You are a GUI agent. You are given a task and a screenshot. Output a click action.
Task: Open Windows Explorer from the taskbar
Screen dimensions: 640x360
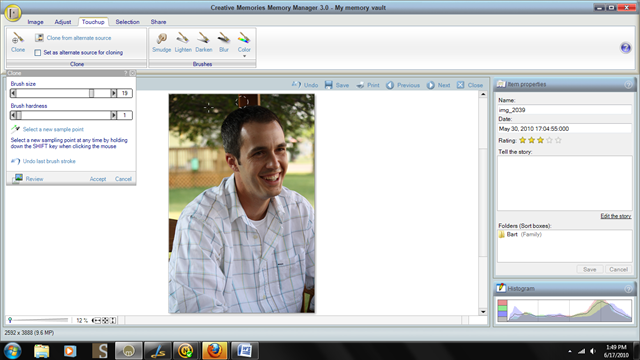tap(41, 350)
